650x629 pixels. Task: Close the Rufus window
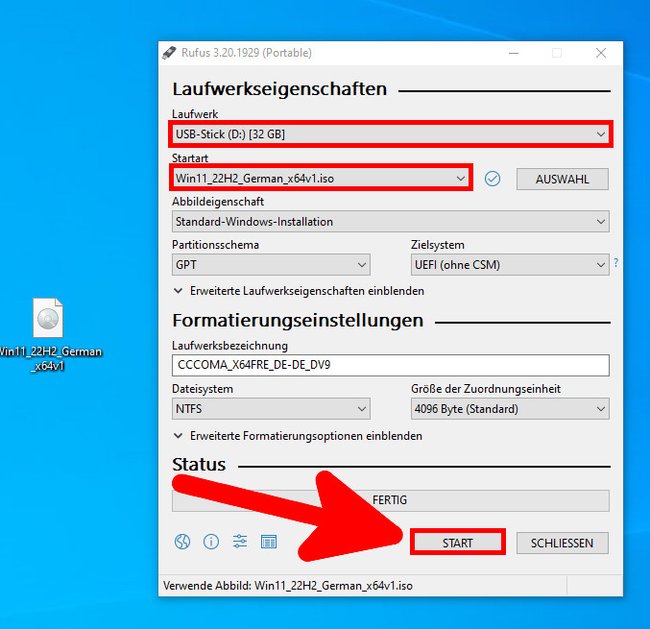click(x=601, y=53)
